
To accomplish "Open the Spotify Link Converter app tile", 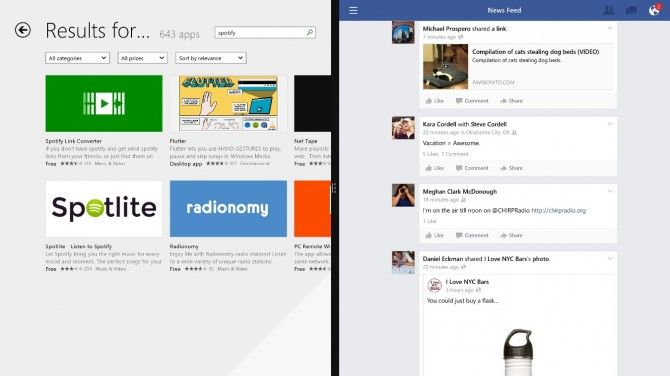I will coord(104,103).
